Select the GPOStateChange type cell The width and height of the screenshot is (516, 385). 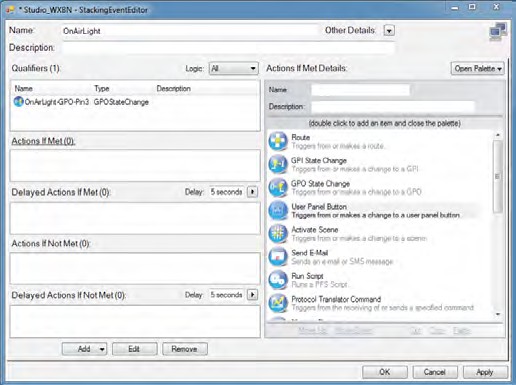tap(121, 102)
